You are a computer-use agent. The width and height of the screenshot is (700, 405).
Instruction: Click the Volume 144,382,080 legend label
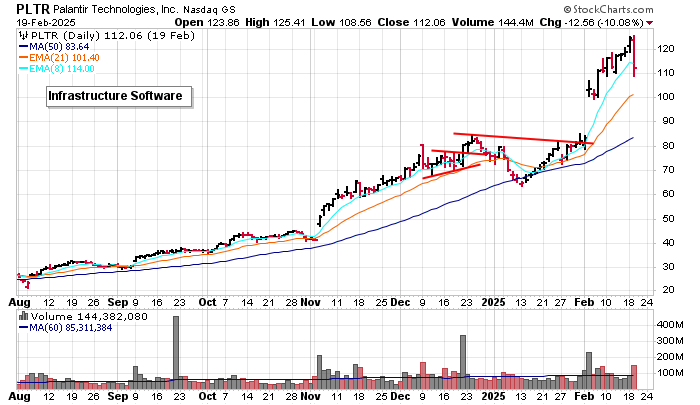coord(89,316)
